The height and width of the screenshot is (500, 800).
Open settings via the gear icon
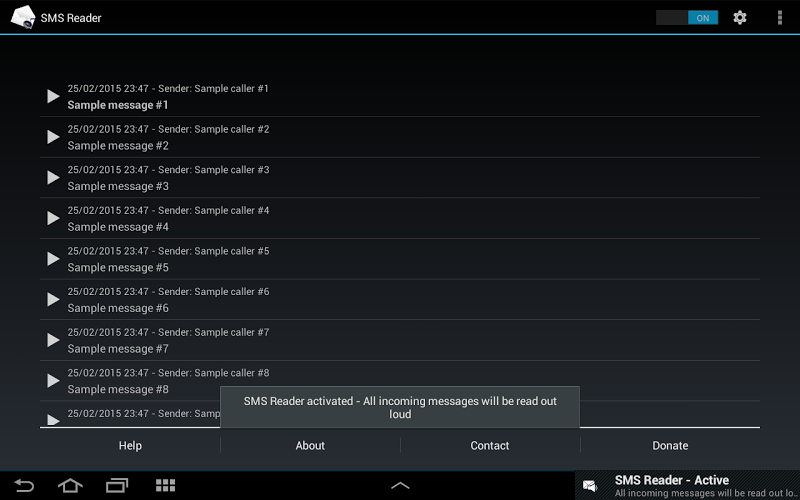(740, 18)
